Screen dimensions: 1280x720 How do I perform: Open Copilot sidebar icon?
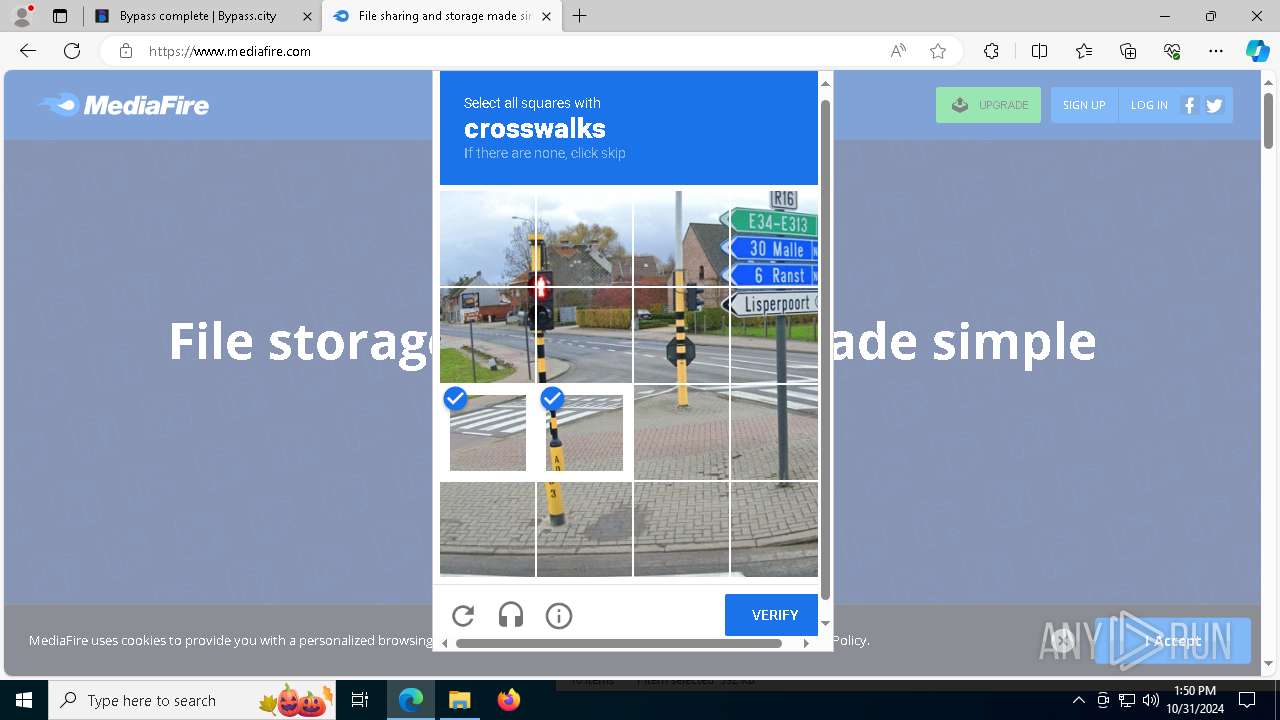tap(1257, 51)
